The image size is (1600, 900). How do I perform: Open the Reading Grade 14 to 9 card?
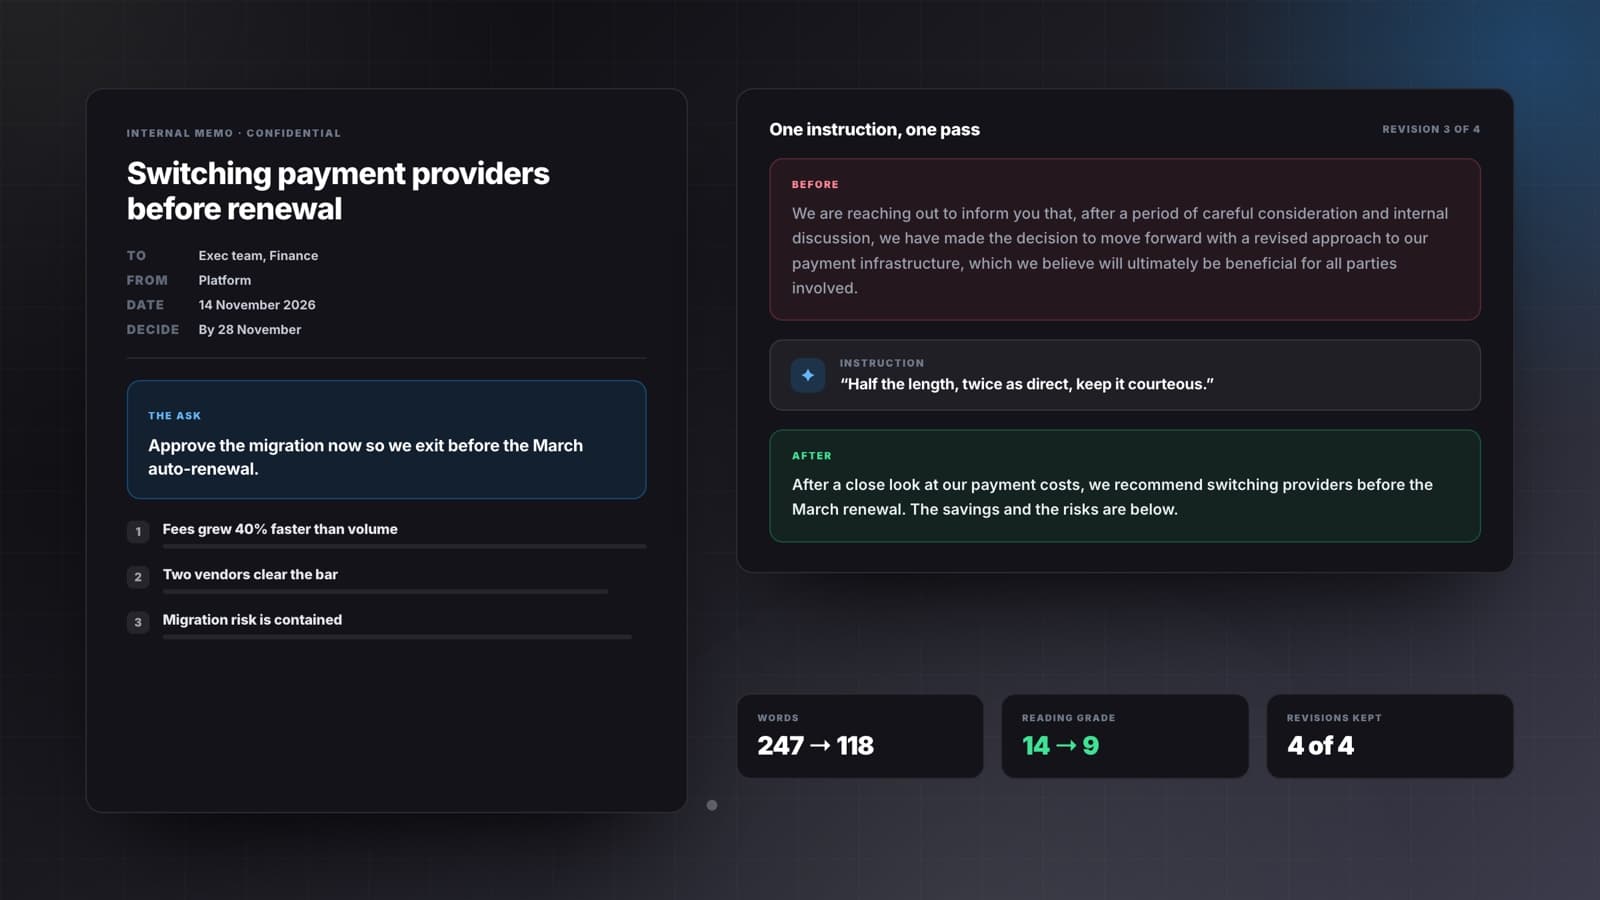(1125, 736)
